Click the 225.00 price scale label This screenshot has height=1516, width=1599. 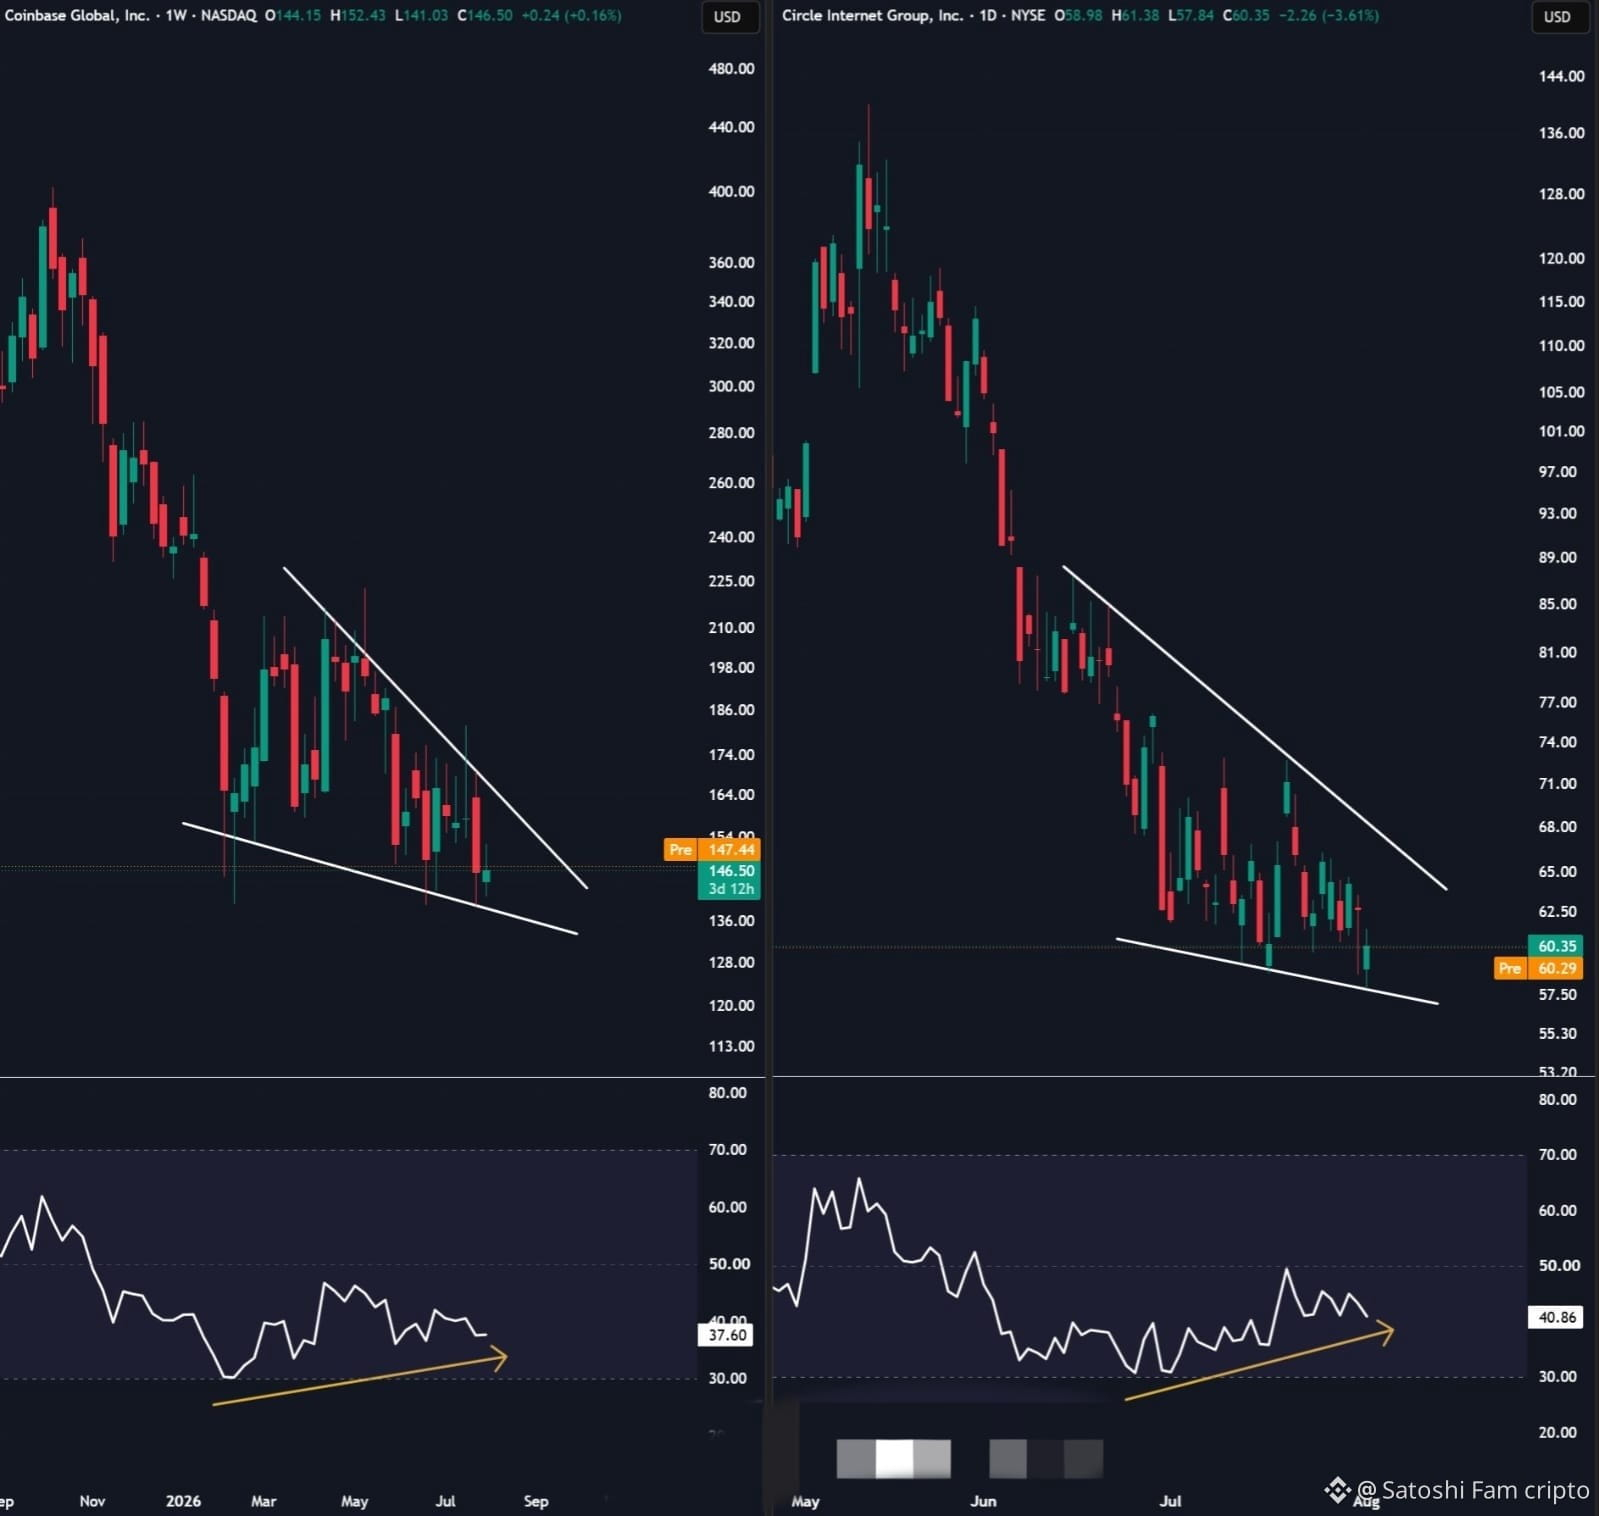point(731,581)
